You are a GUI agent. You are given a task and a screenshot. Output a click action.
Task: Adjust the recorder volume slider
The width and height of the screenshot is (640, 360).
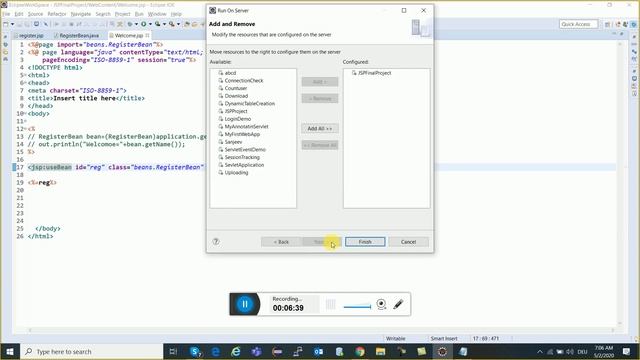tap(357, 307)
